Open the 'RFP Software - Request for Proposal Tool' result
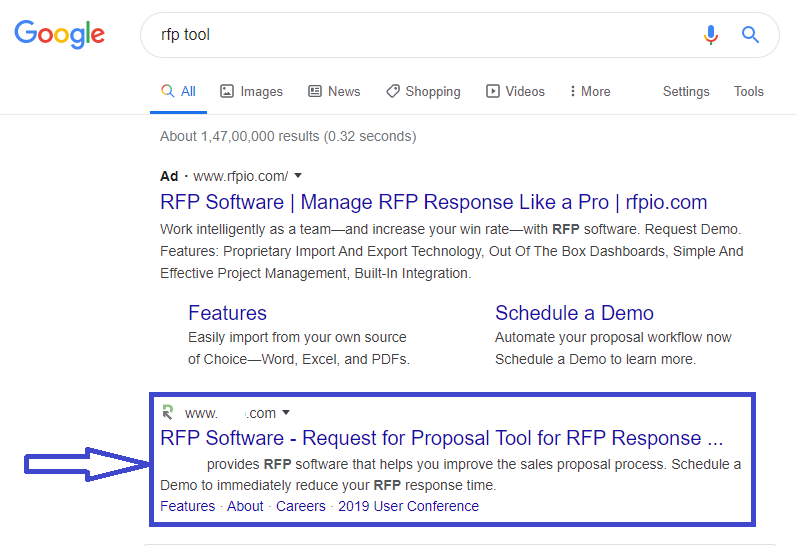This screenshot has width=797, height=546. pyautogui.click(x=441, y=438)
